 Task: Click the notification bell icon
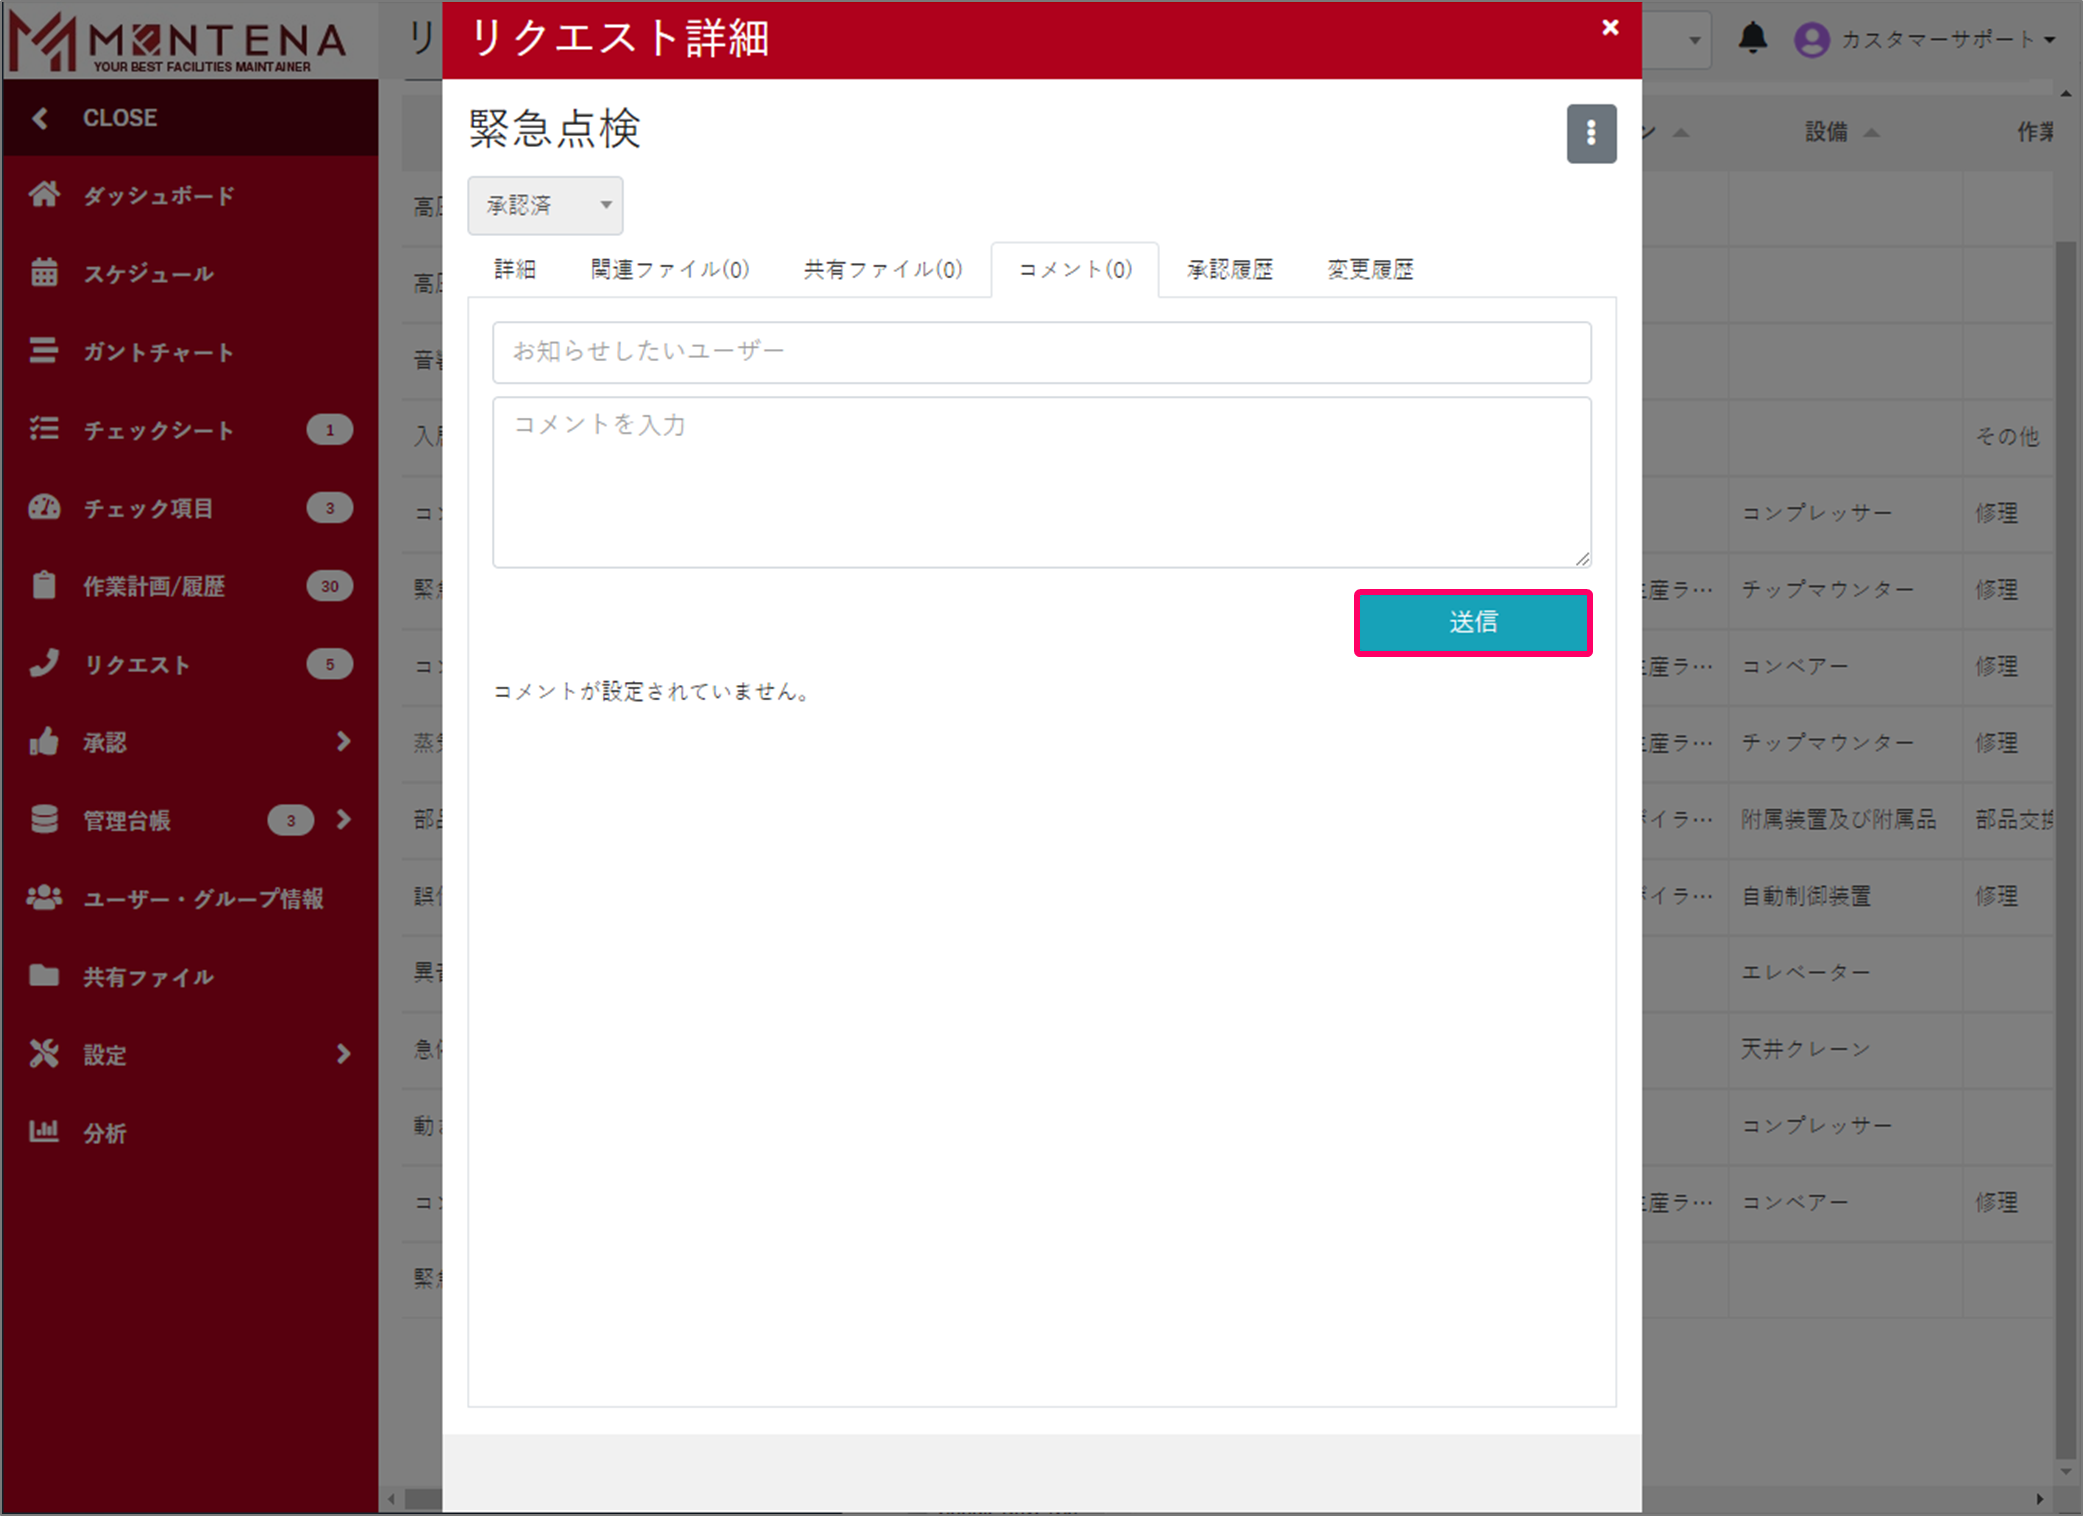(1752, 39)
